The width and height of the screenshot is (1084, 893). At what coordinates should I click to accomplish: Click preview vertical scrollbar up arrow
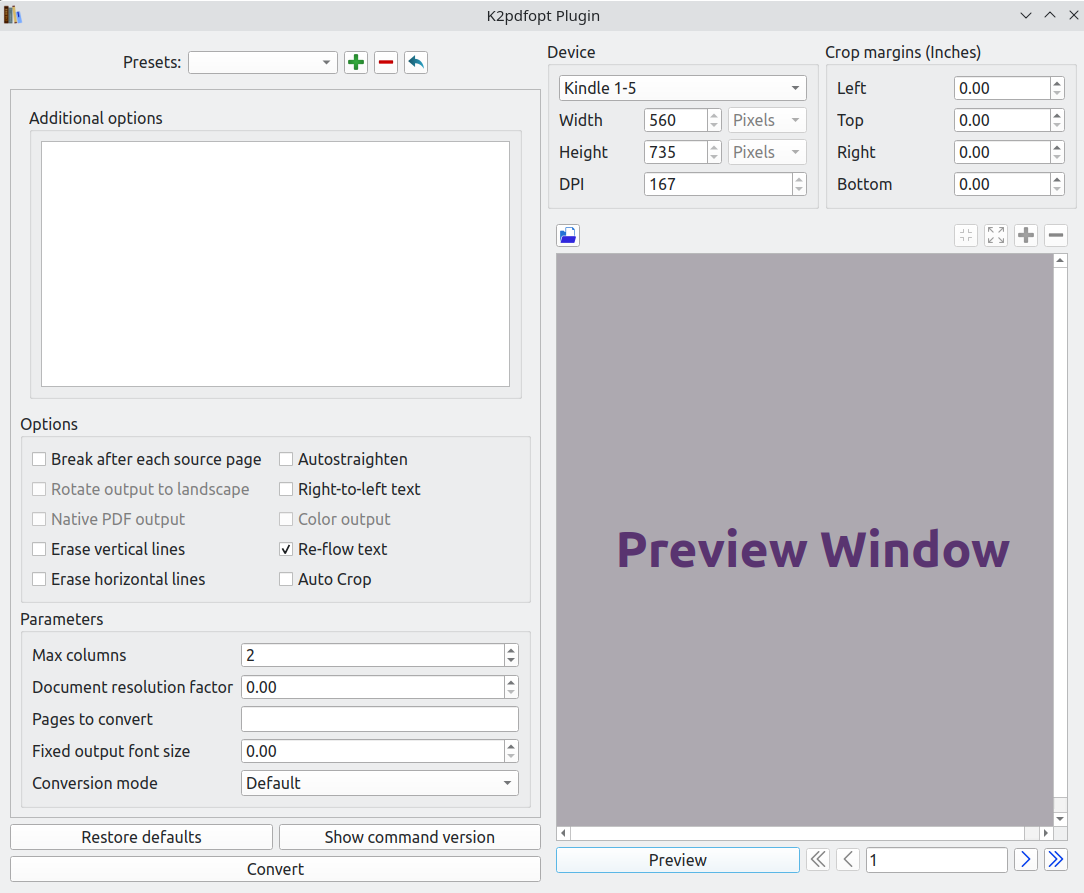1060,261
